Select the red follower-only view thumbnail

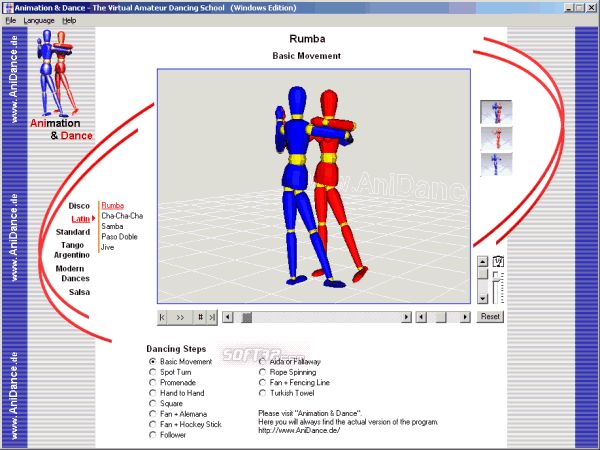coord(496,138)
